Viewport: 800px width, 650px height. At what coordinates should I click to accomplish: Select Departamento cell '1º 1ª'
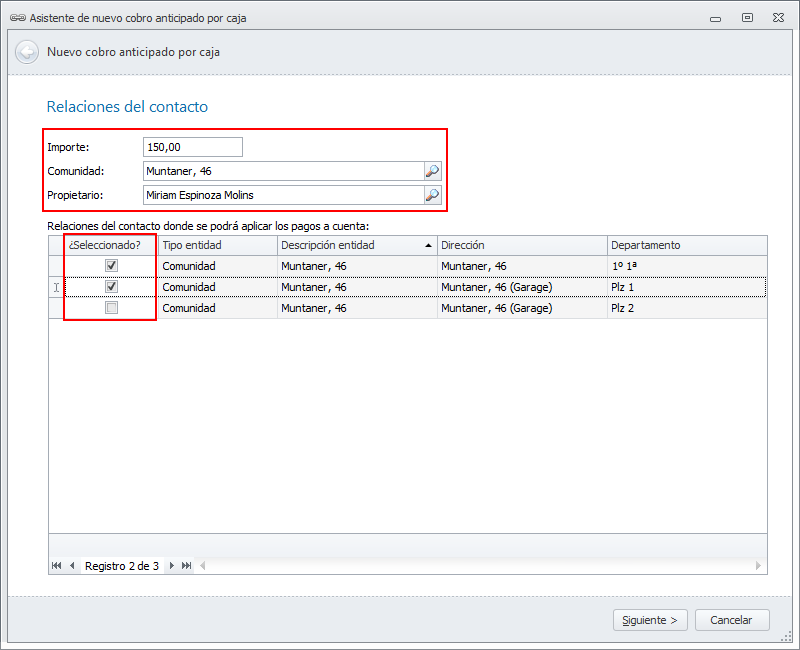coord(687,266)
